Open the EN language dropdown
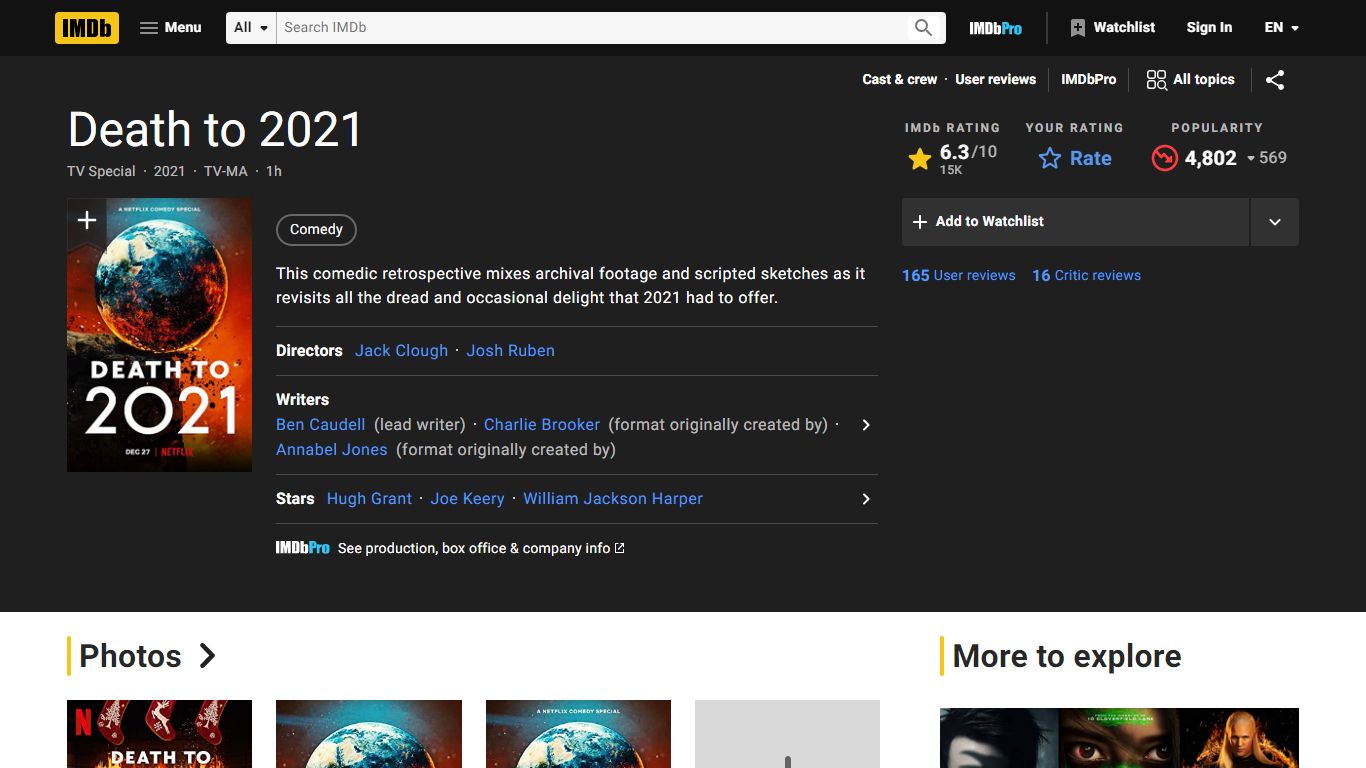The width and height of the screenshot is (1366, 768). coord(1281,28)
